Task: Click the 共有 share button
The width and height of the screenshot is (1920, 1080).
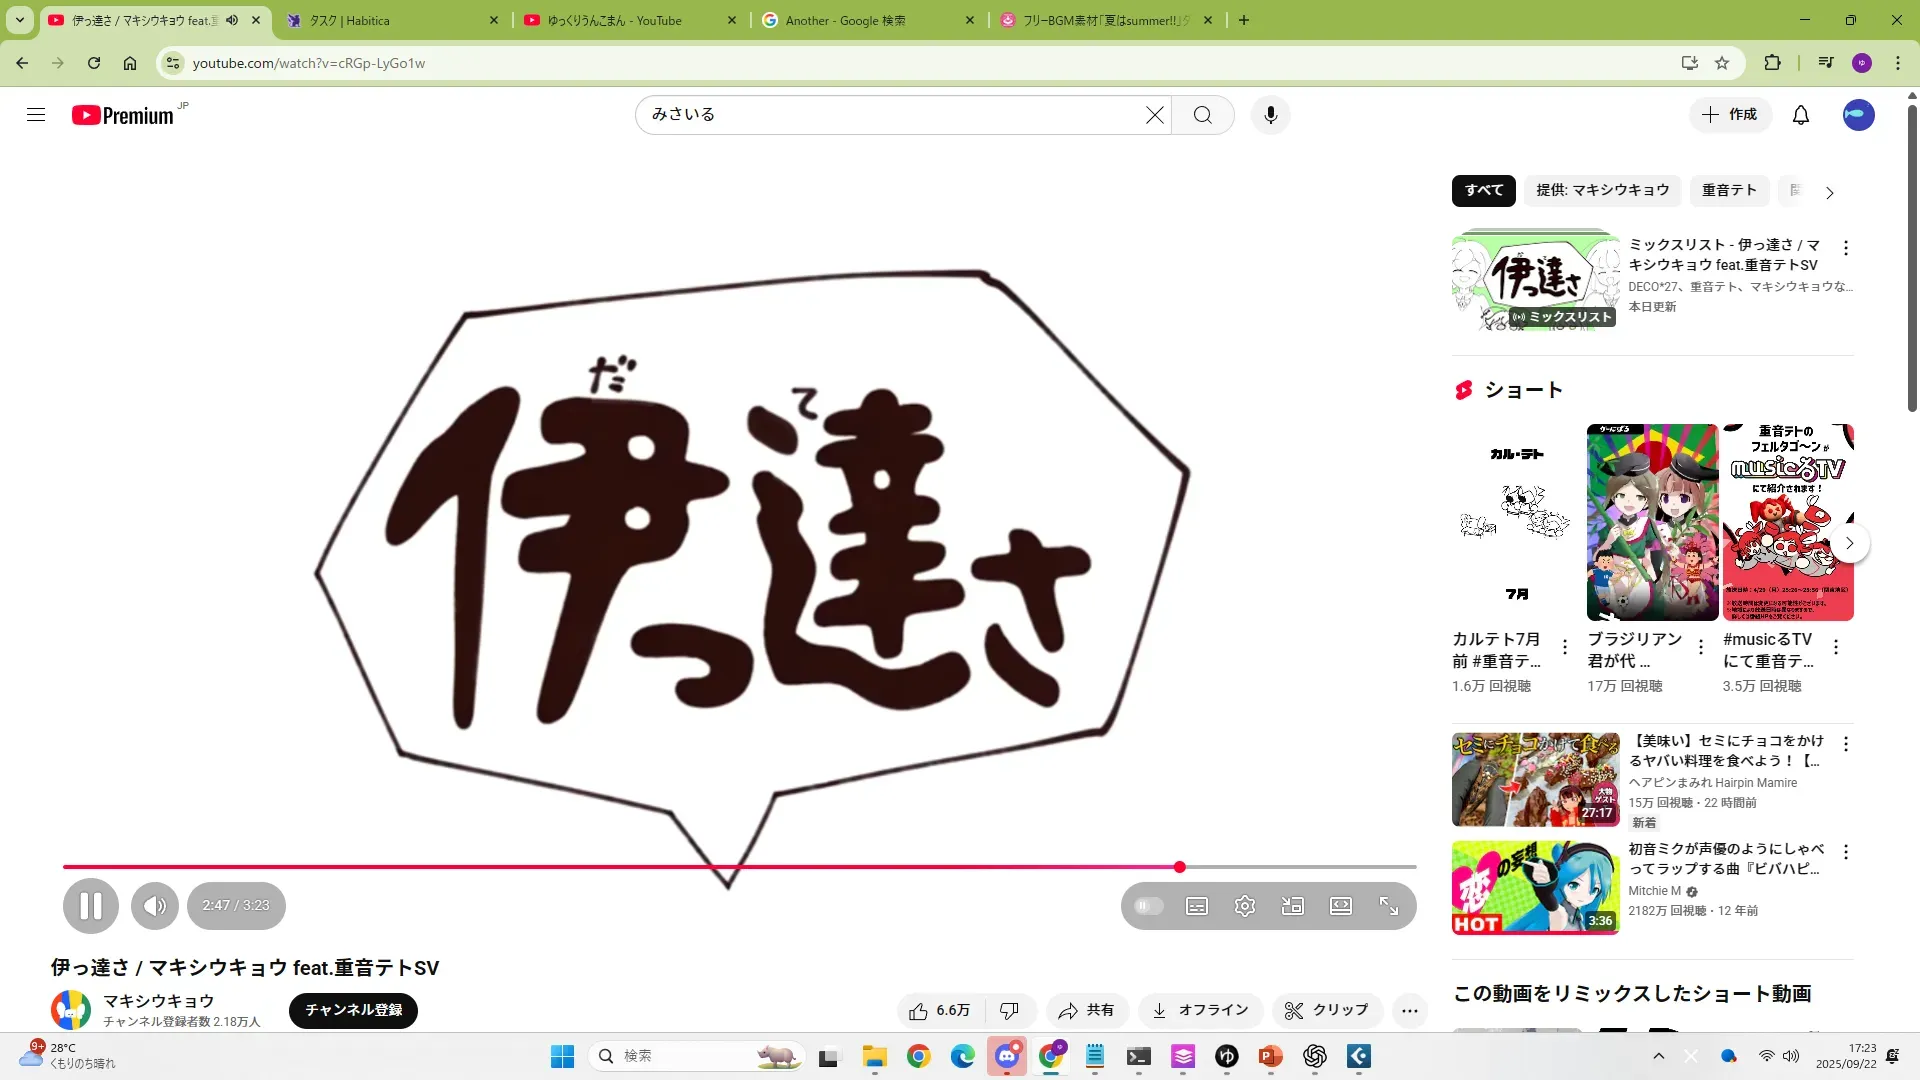Action: [x=1087, y=1011]
